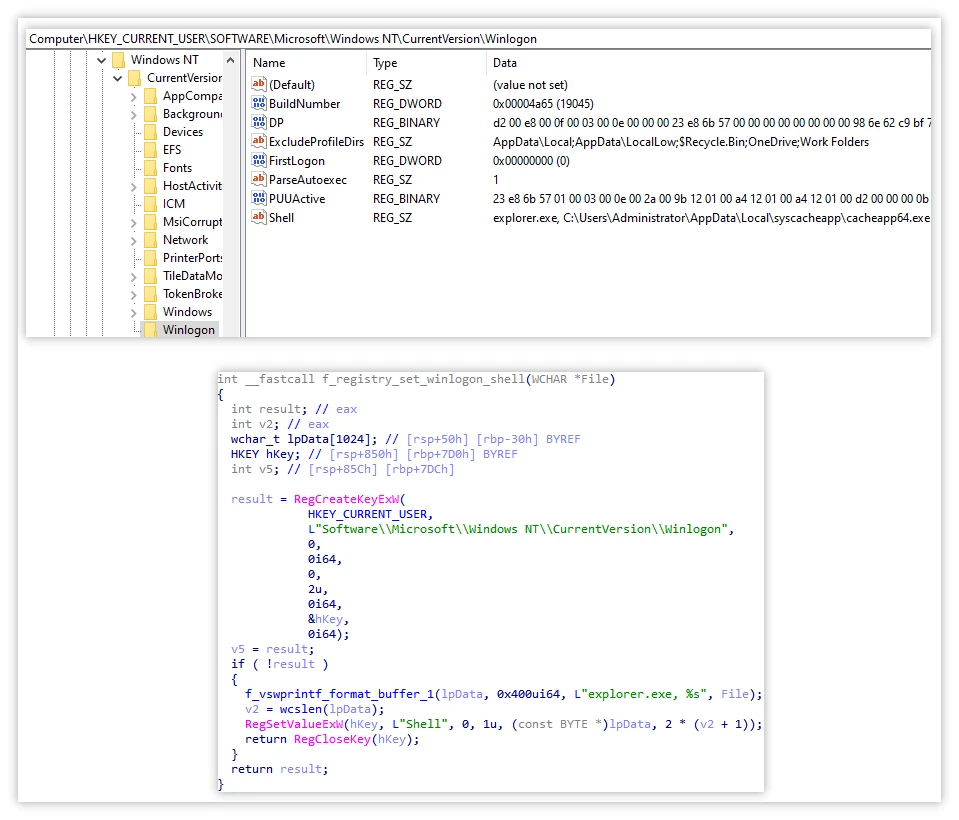This screenshot has height=820, width=959.
Task: Click the '(value not set)' data cell
Action: coord(530,84)
